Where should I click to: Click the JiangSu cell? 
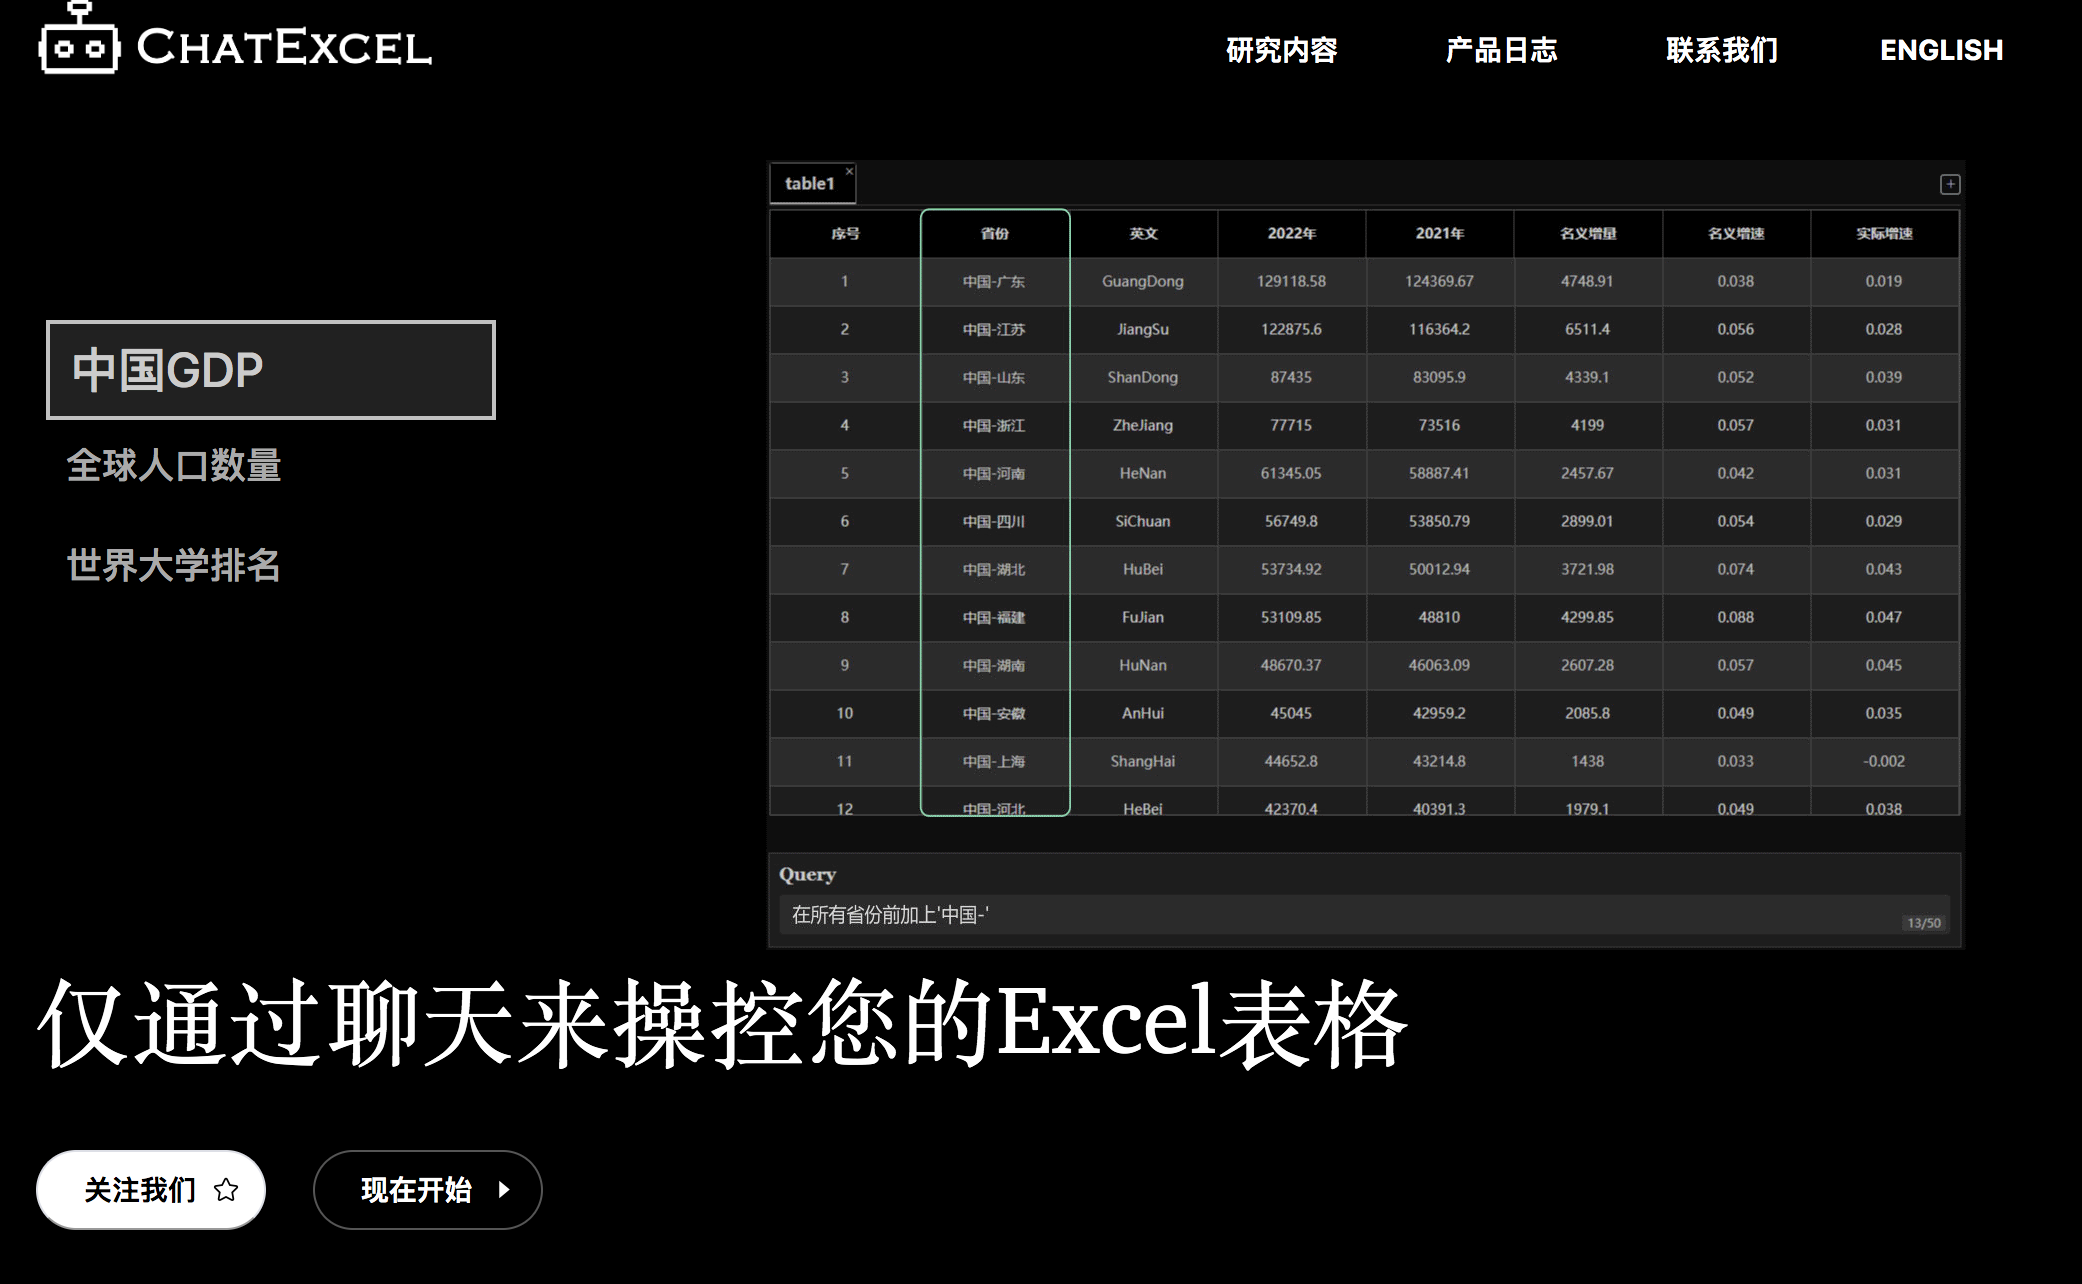coord(1143,330)
